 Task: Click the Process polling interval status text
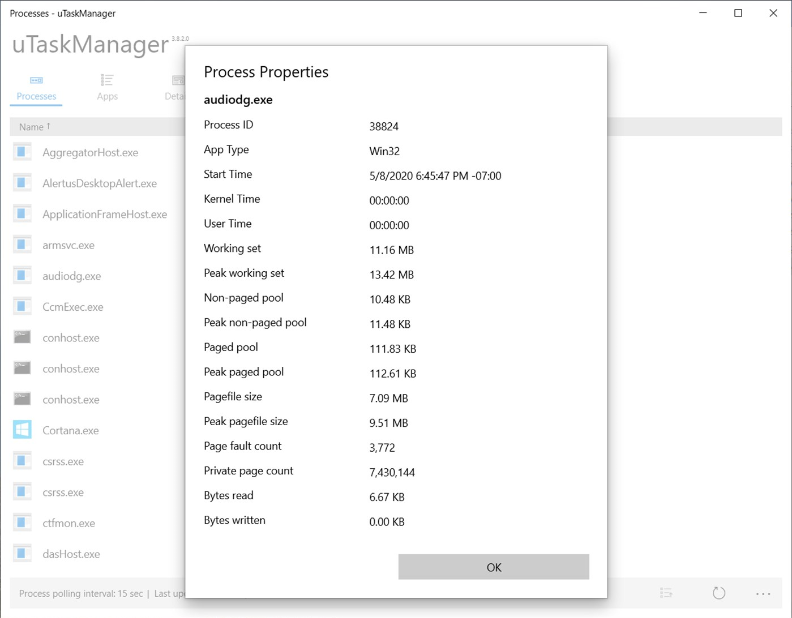click(81, 594)
